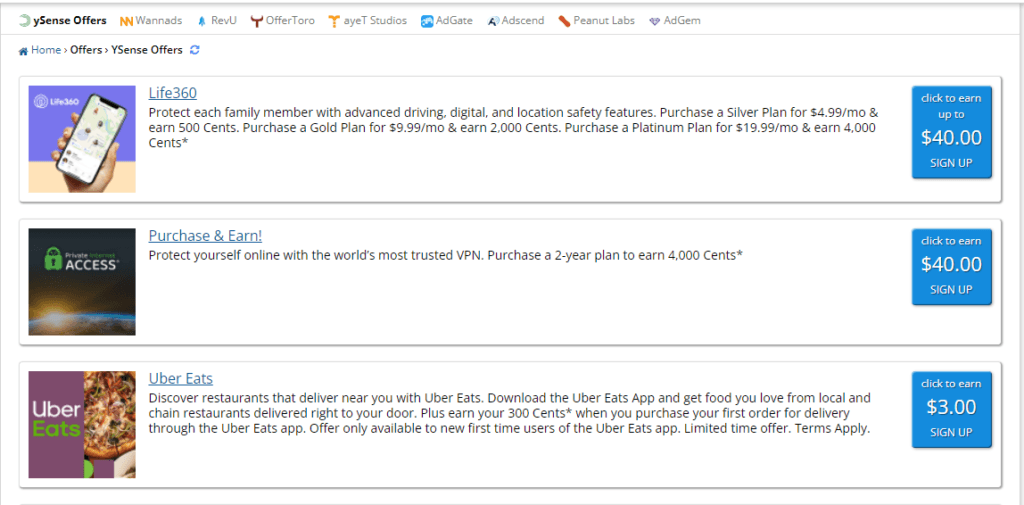
Task: Click the Private Internet Access thumbnail
Action: 82,282
